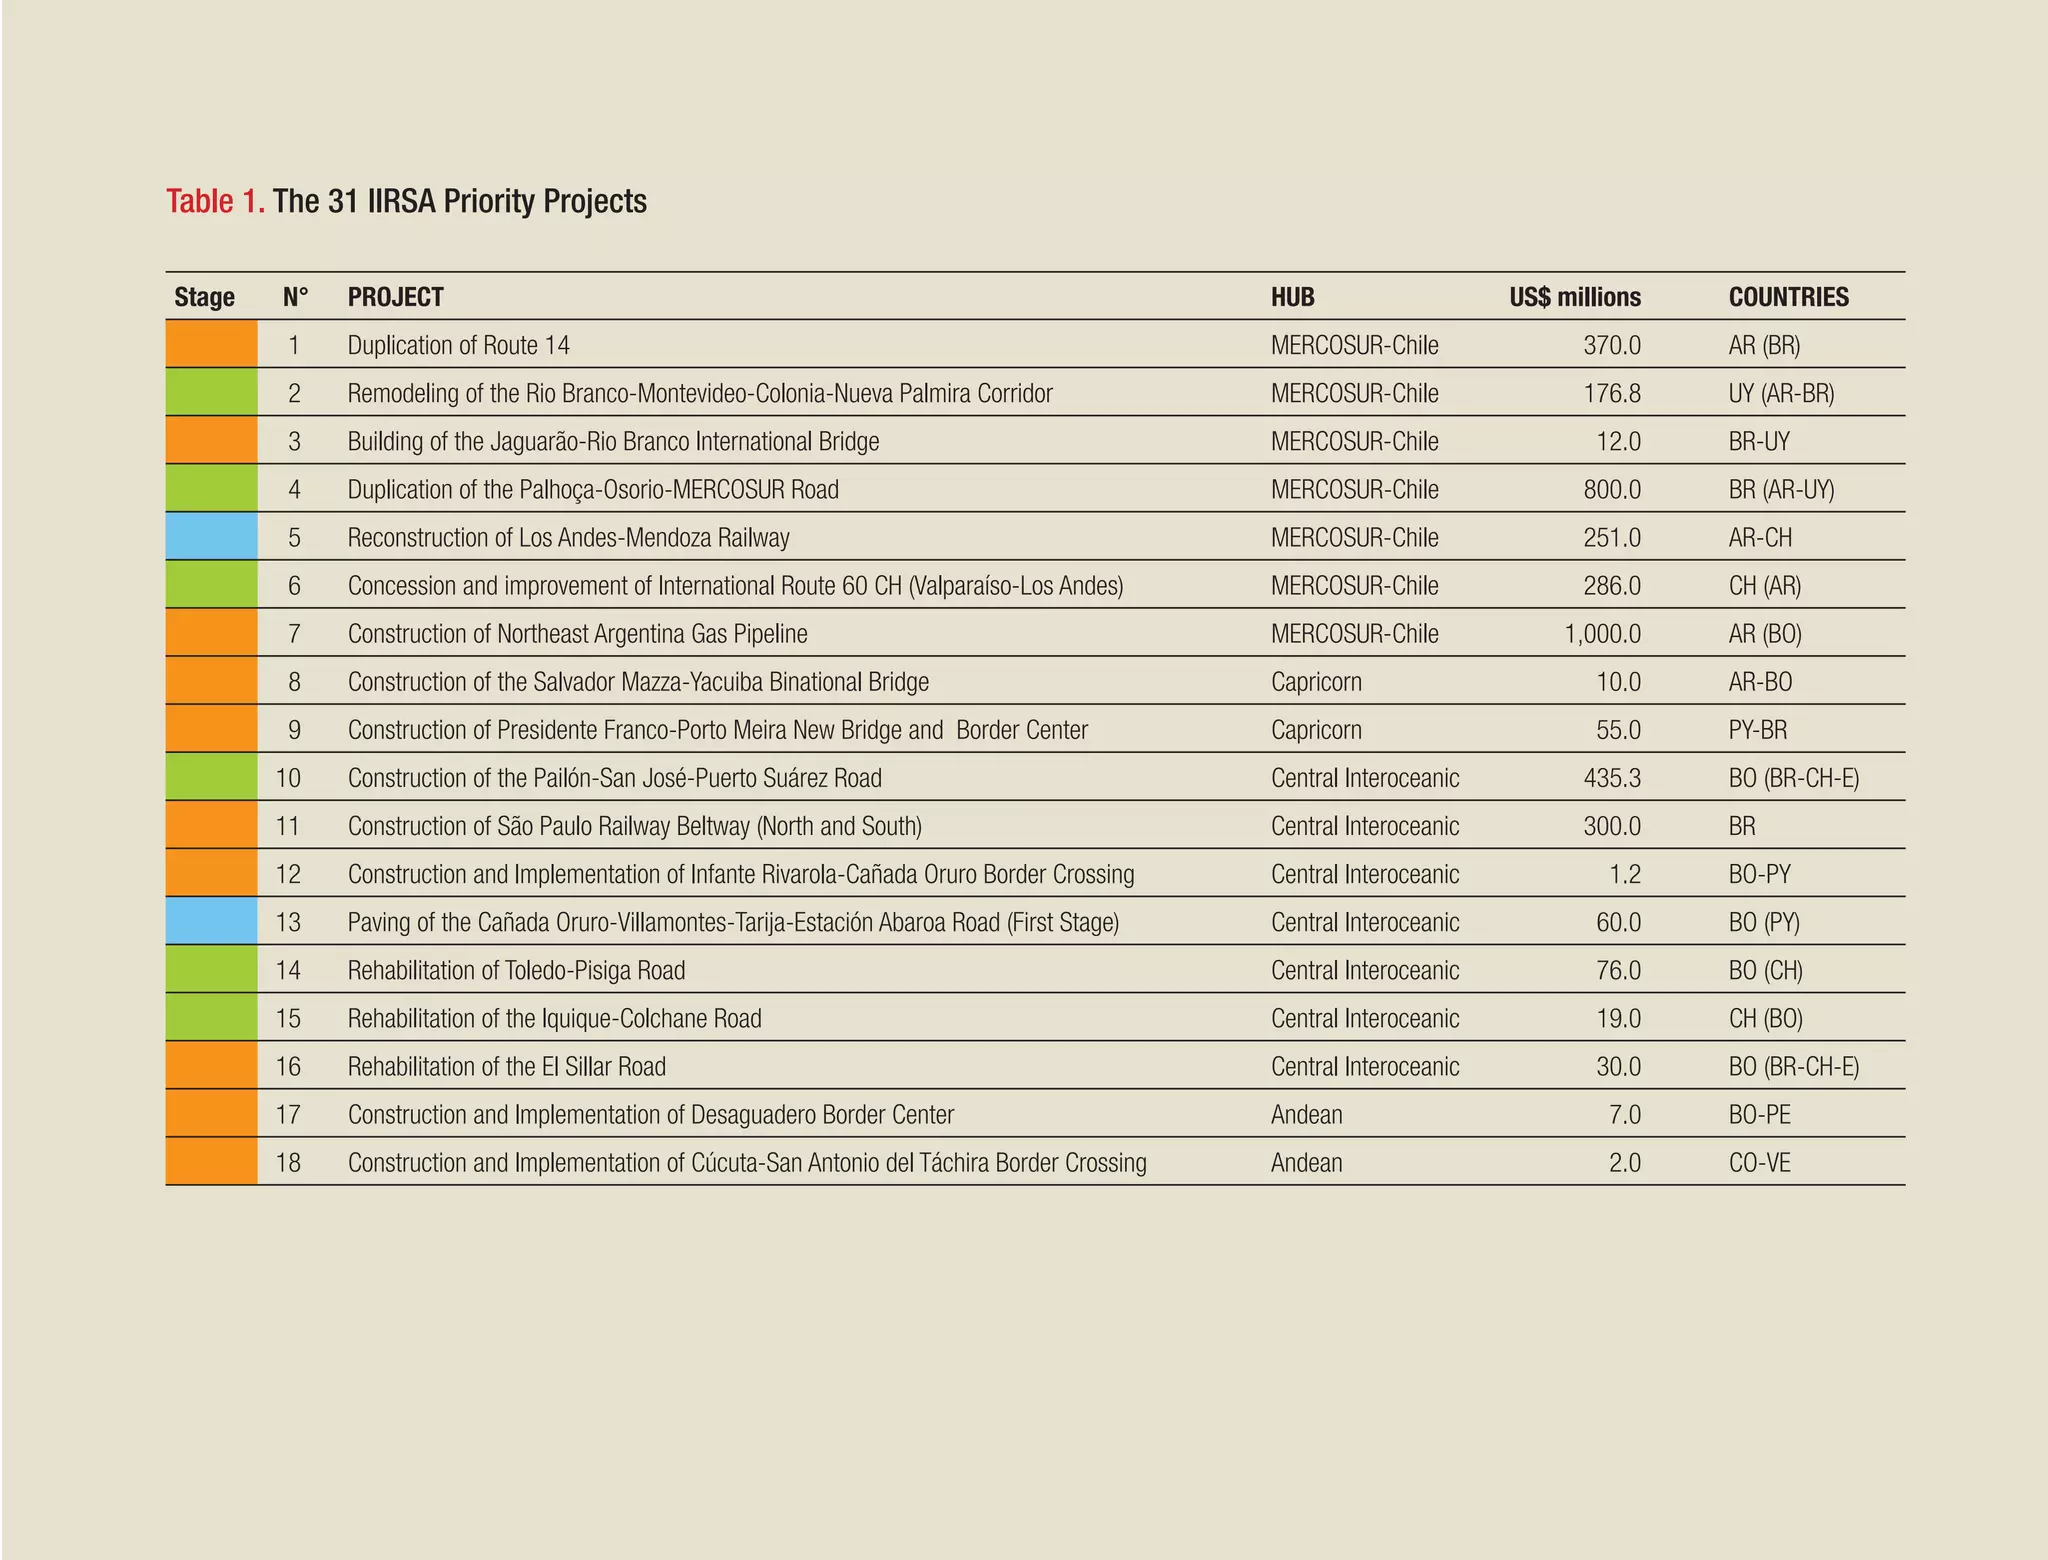Screen dimensions: 2048x1560
Task: Select Reconstruction of Los Andes-Mendoza Railway text
Action: click(x=568, y=538)
